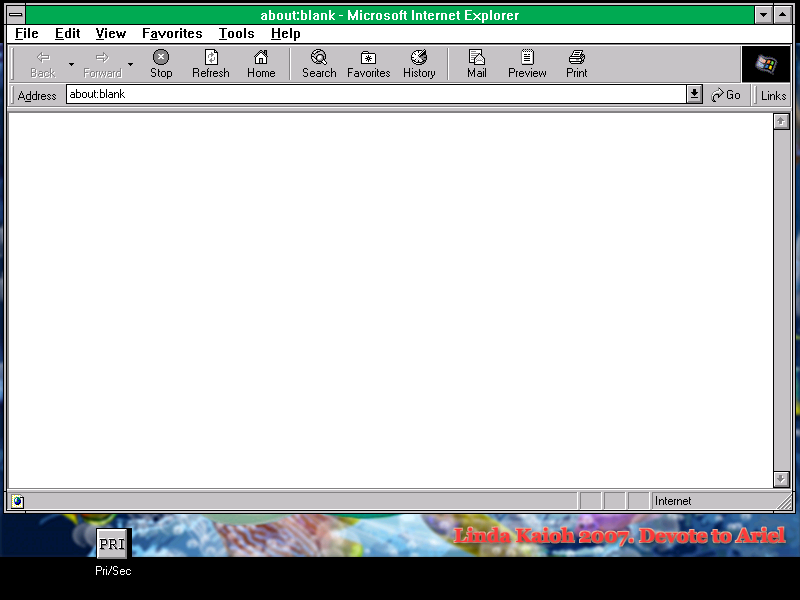Open the Favorites toolbar pane
This screenshot has width=800, height=600.
point(368,64)
